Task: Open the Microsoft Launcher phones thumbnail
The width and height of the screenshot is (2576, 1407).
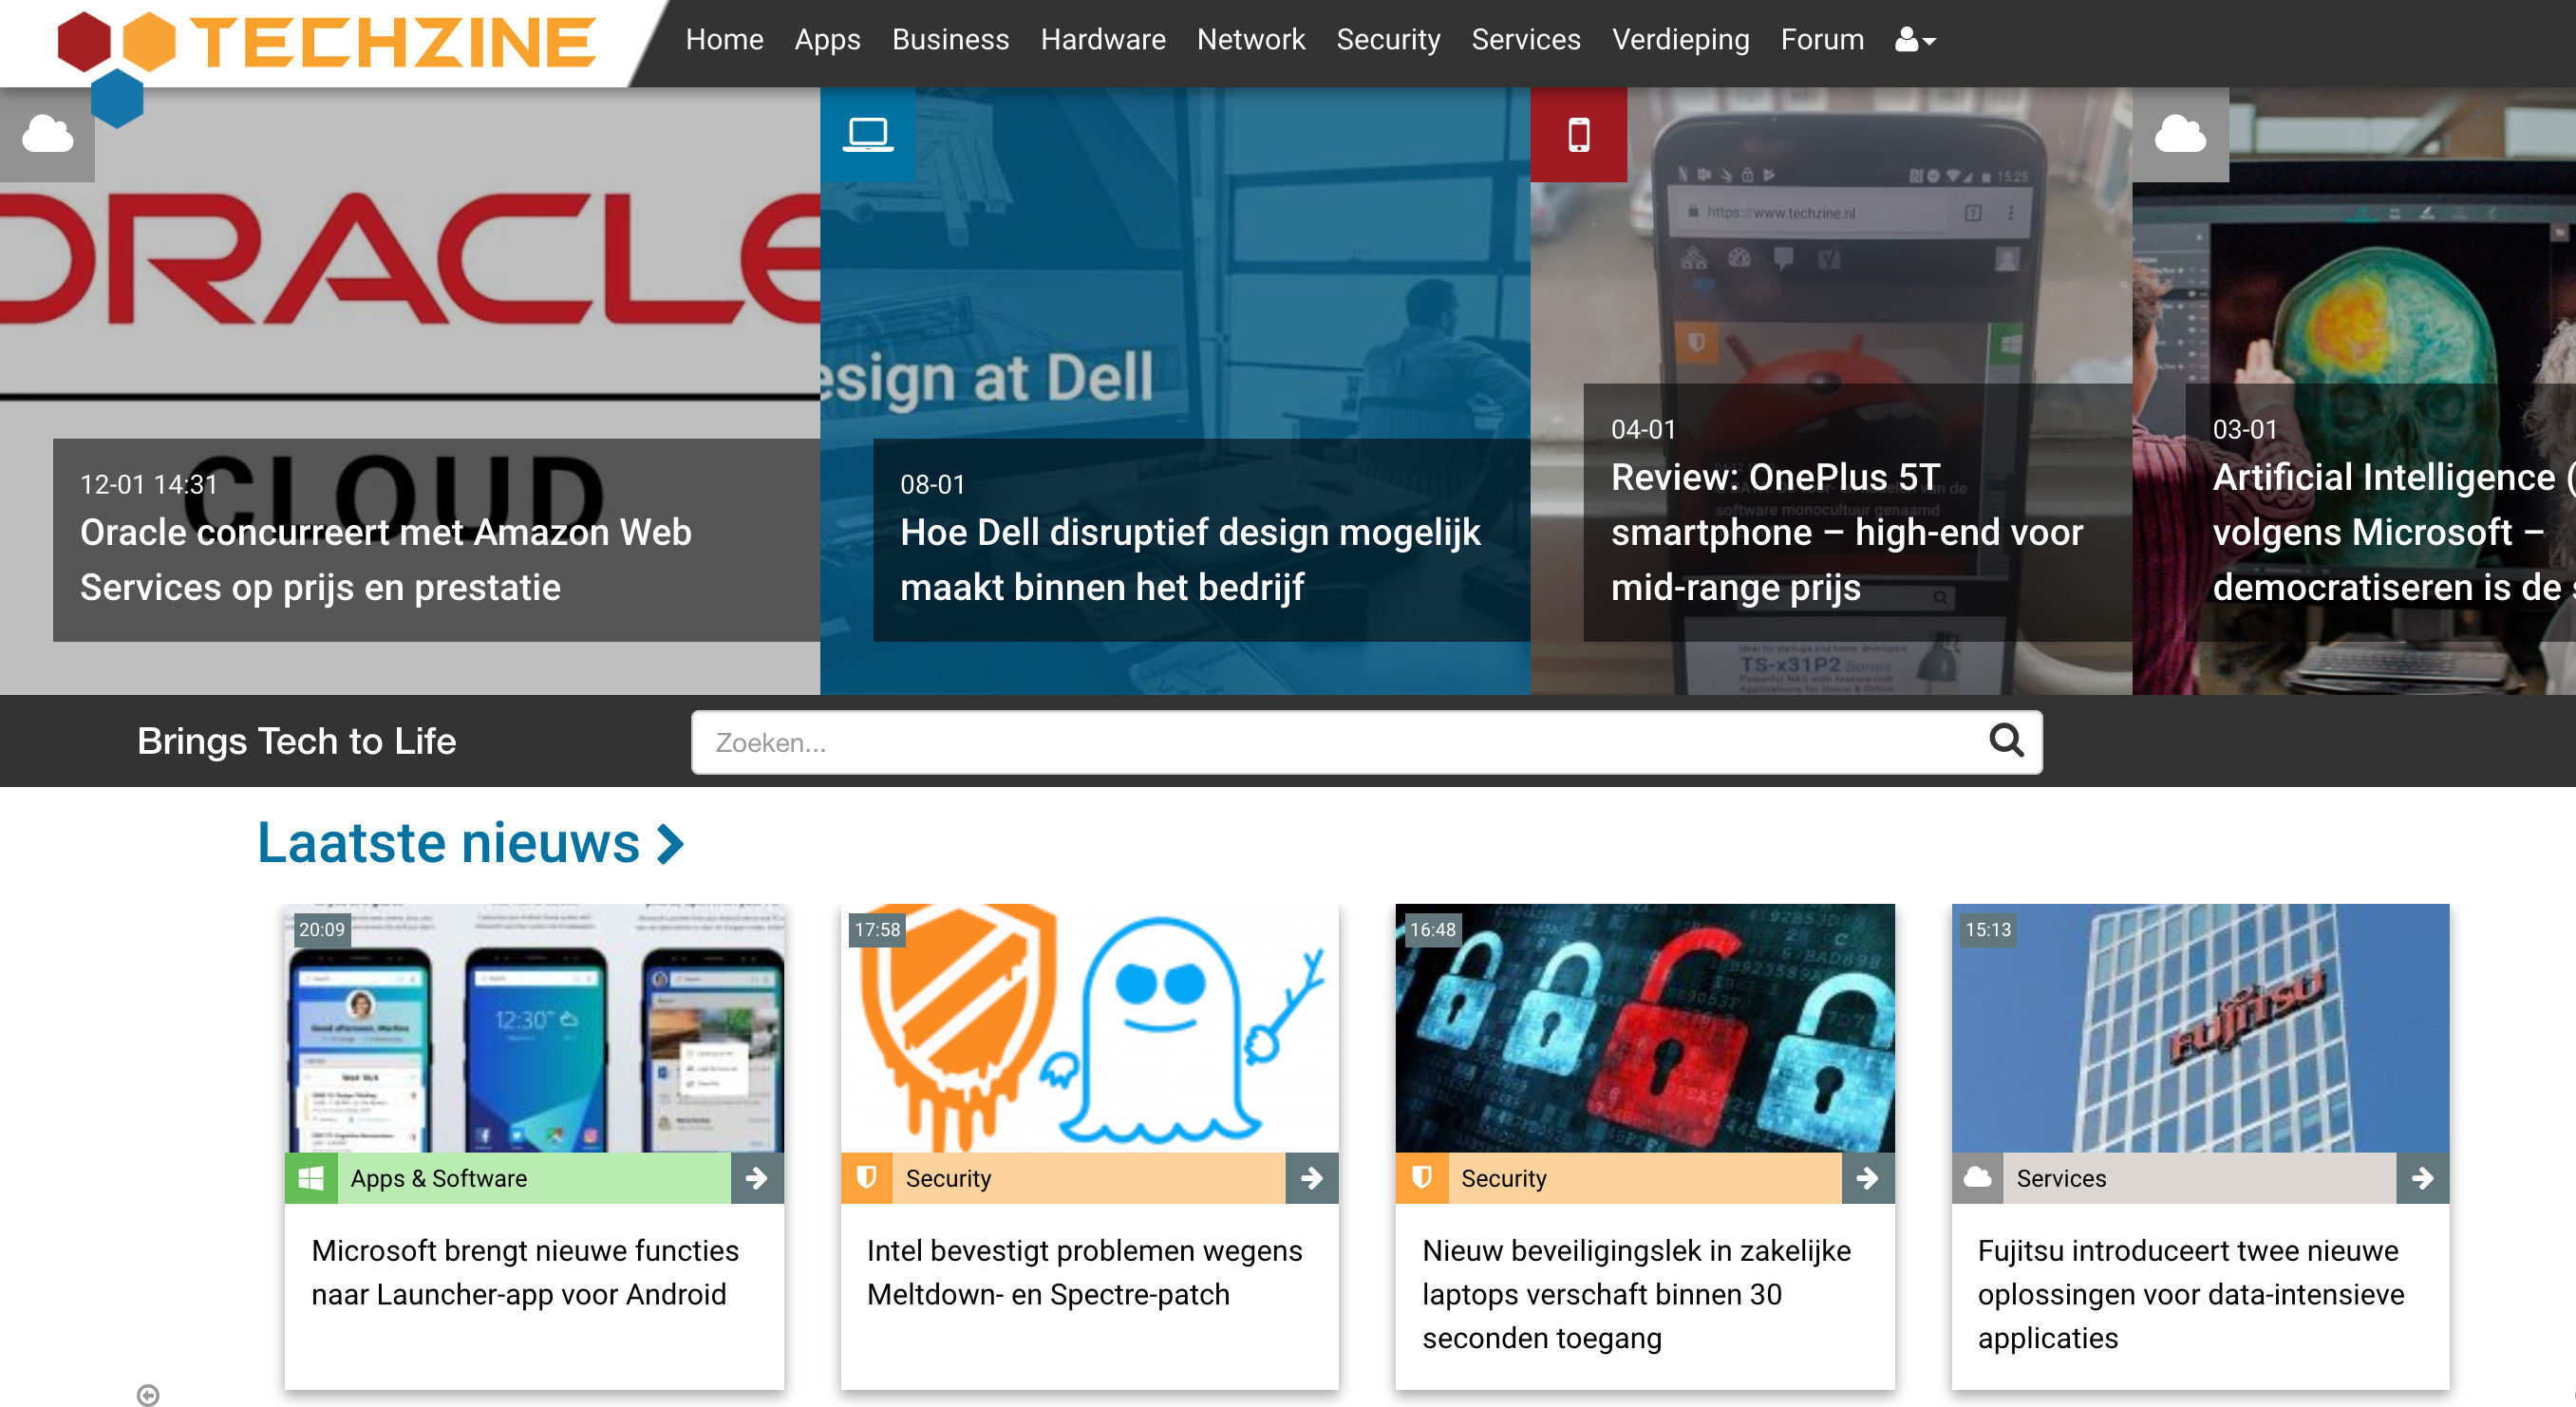Action: pyautogui.click(x=534, y=1028)
